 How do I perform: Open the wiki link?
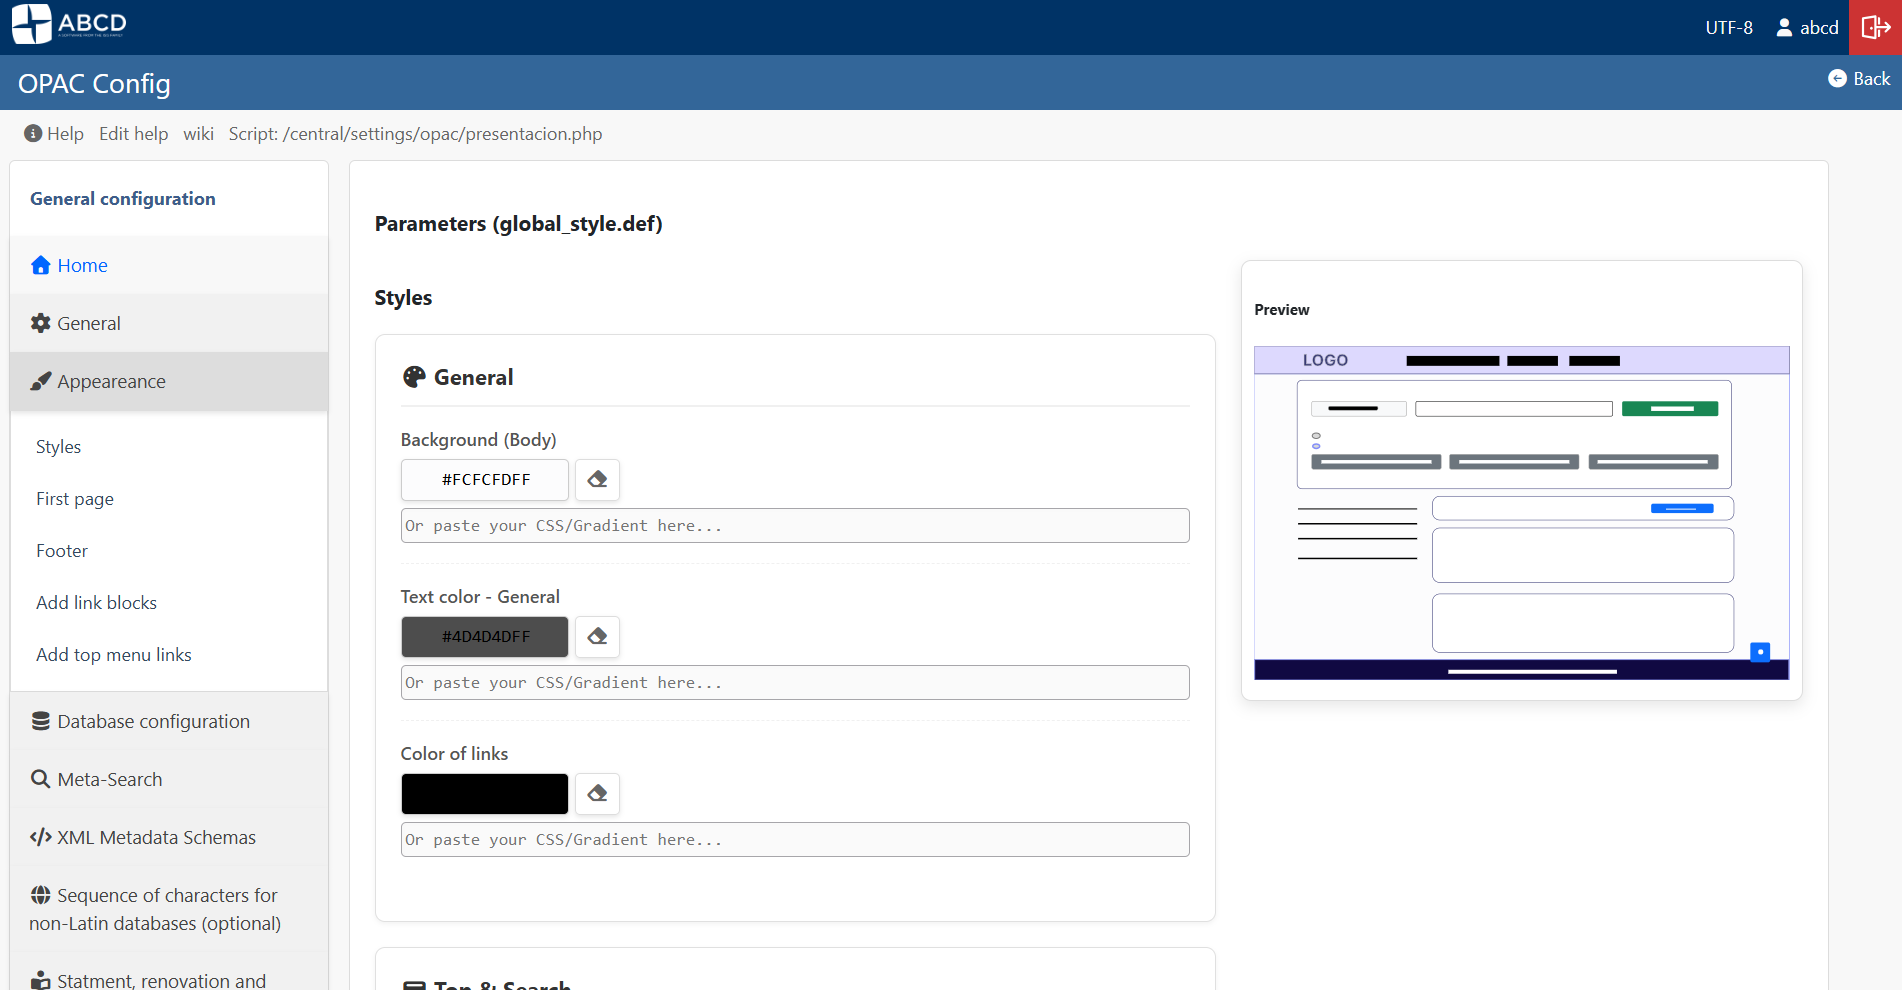click(198, 134)
